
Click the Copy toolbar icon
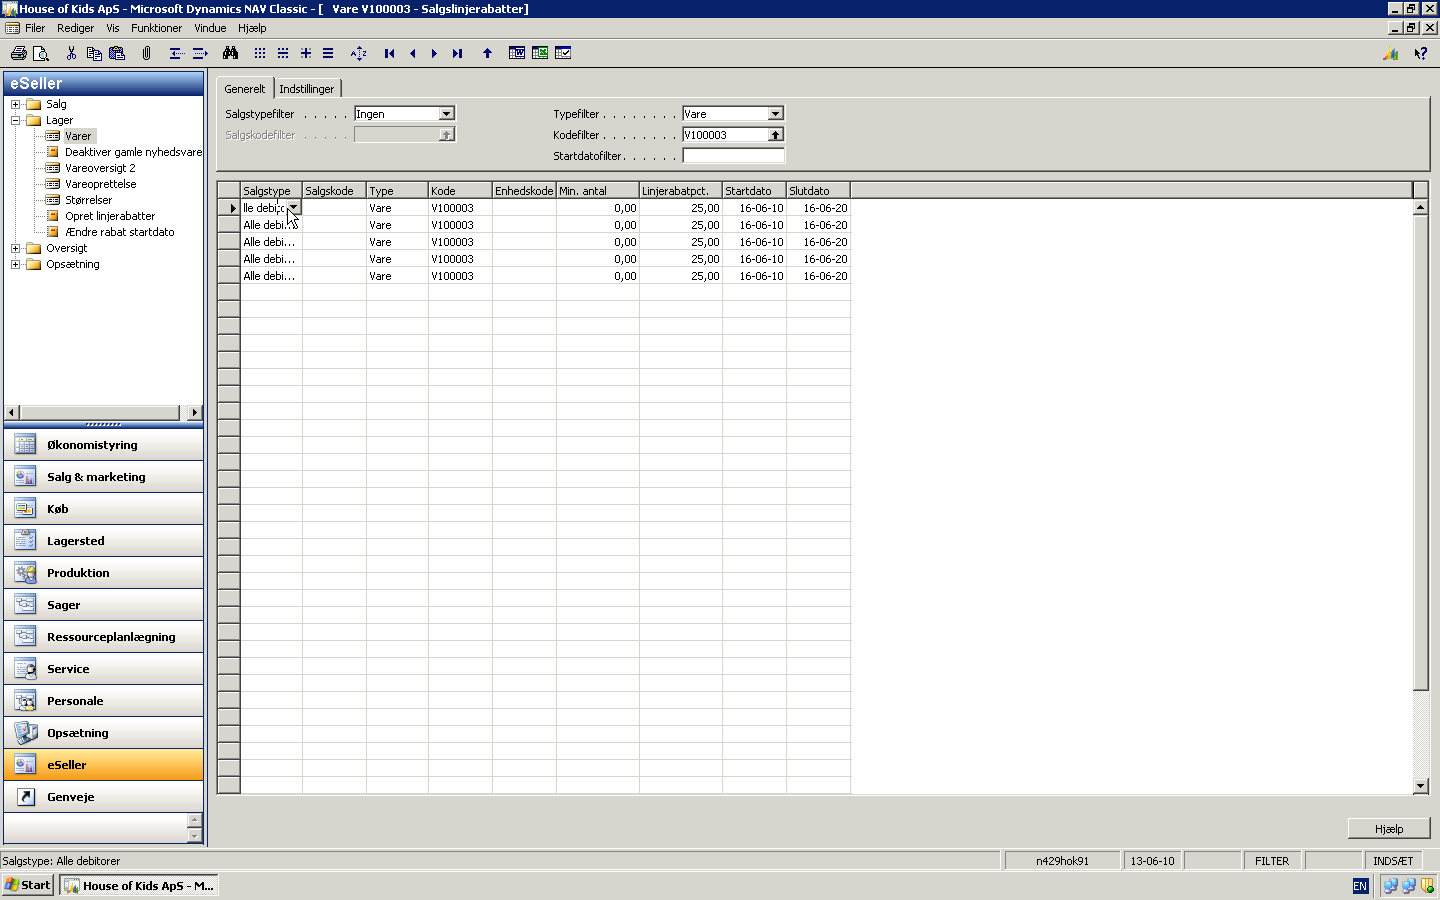click(94, 53)
